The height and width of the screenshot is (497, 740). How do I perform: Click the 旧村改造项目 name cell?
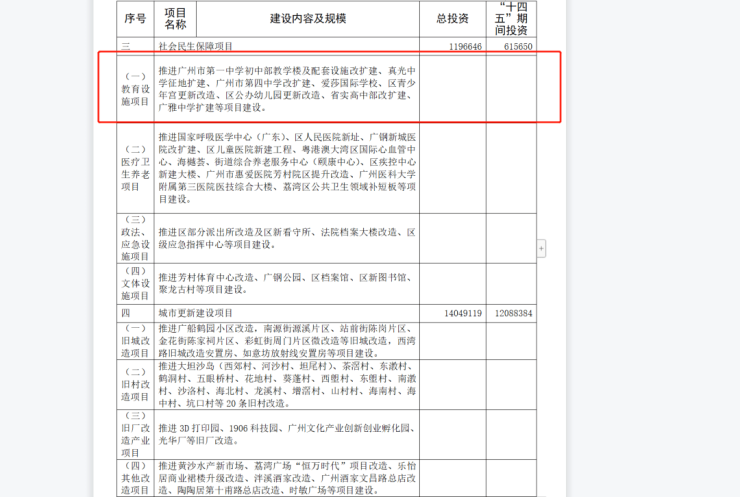click(134, 384)
